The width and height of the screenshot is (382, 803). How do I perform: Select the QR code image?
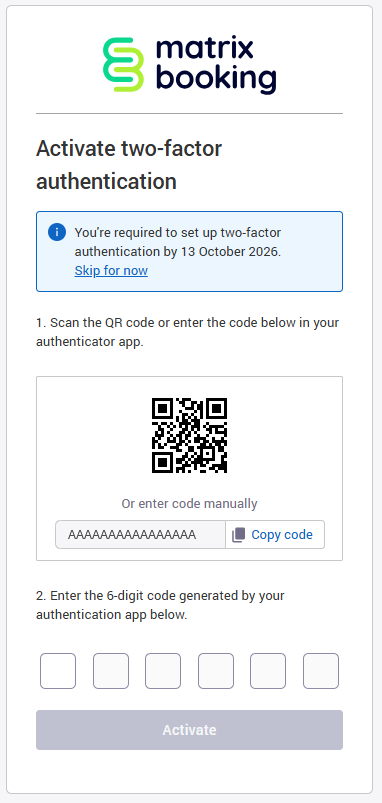click(189, 435)
